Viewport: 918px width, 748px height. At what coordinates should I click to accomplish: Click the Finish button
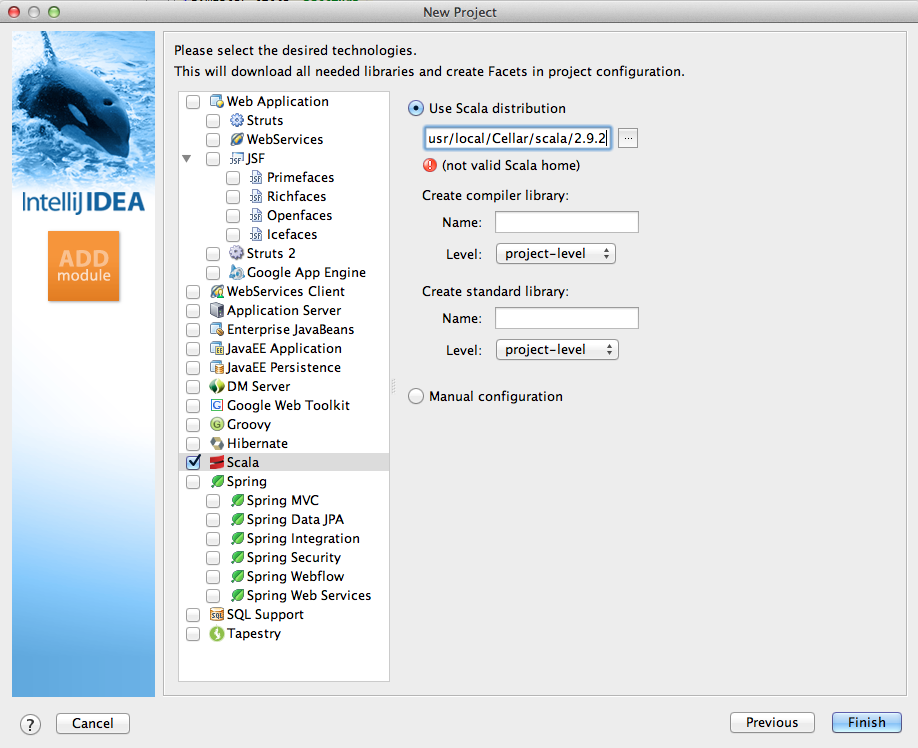(866, 722)
